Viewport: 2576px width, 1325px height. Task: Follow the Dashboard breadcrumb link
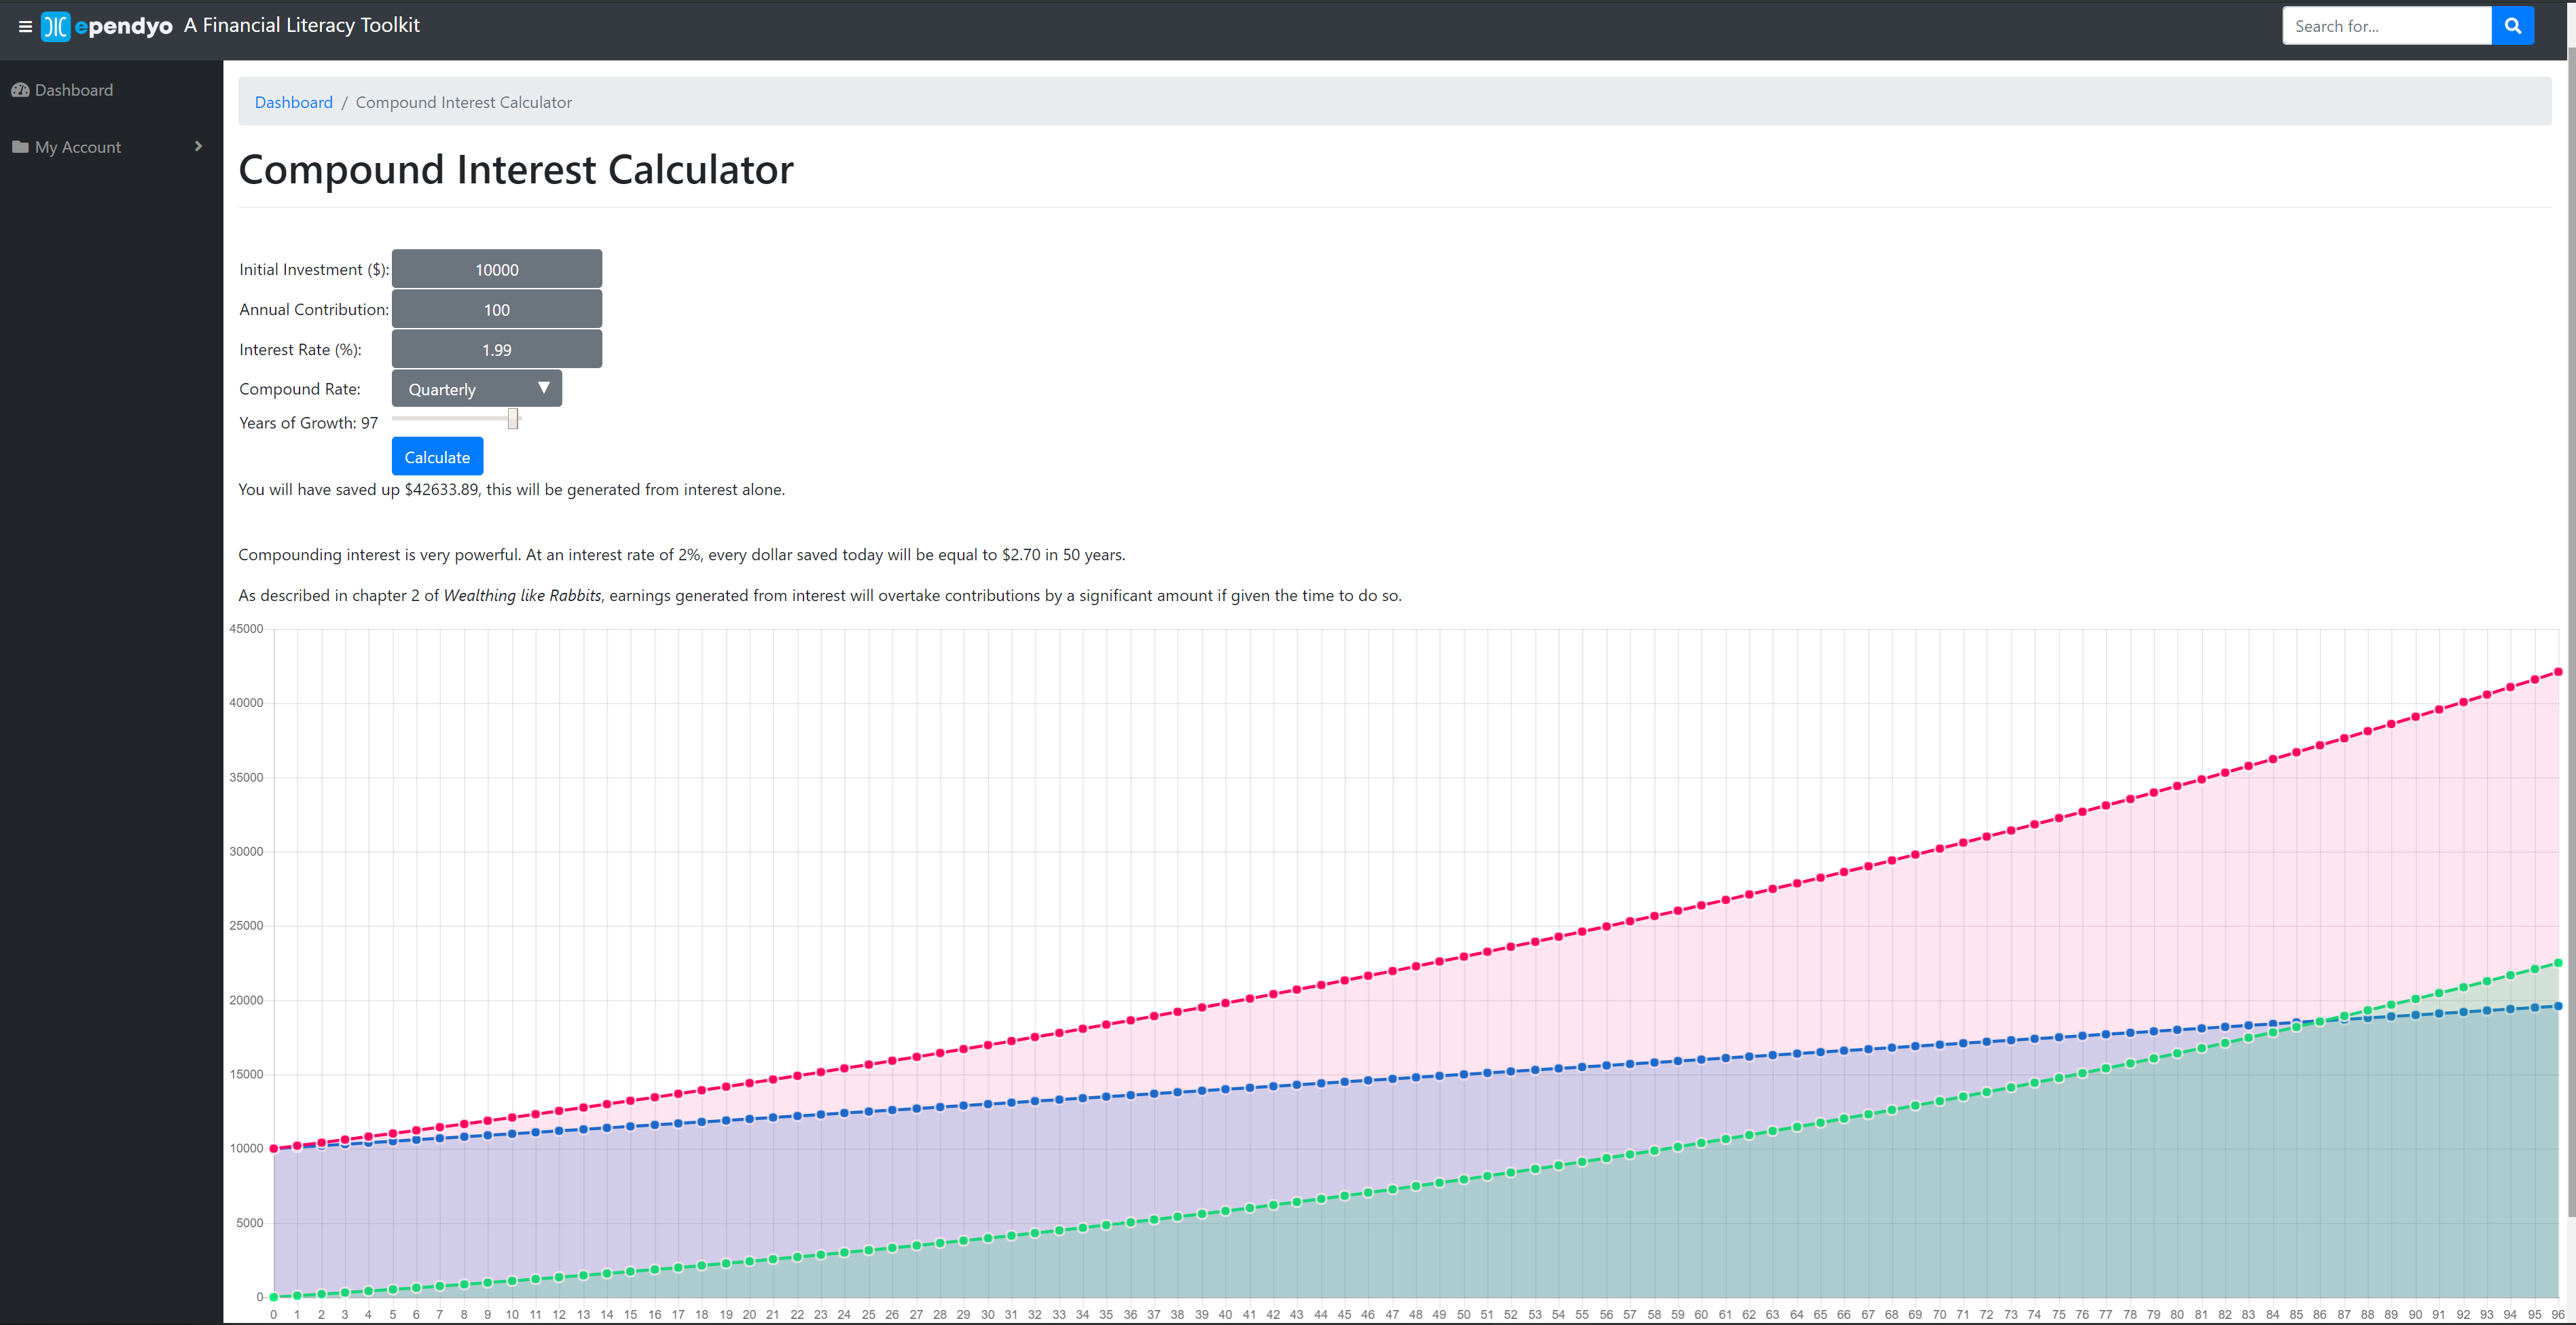[x=293, y=102]
